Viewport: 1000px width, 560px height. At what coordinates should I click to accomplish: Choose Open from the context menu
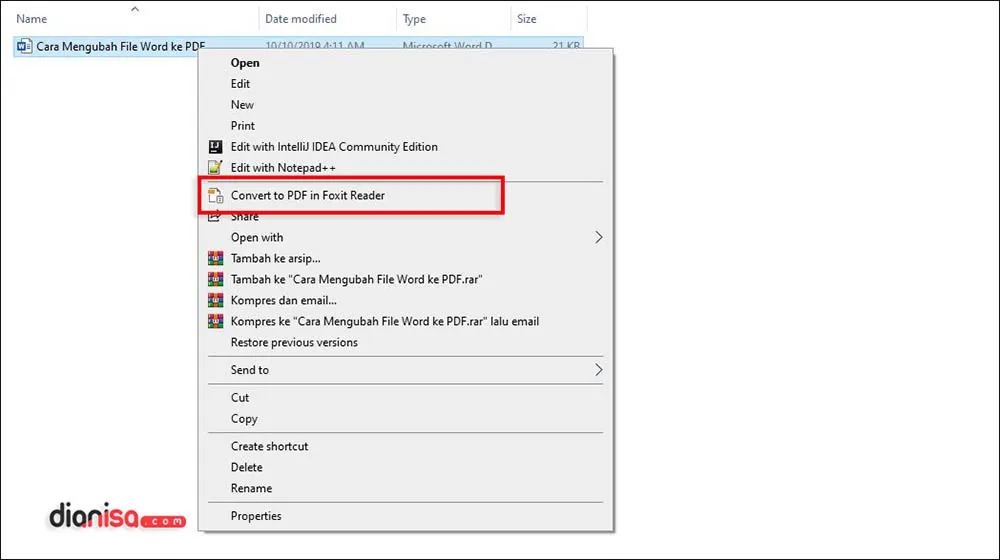pyautogui.click(x=245, y=63)
